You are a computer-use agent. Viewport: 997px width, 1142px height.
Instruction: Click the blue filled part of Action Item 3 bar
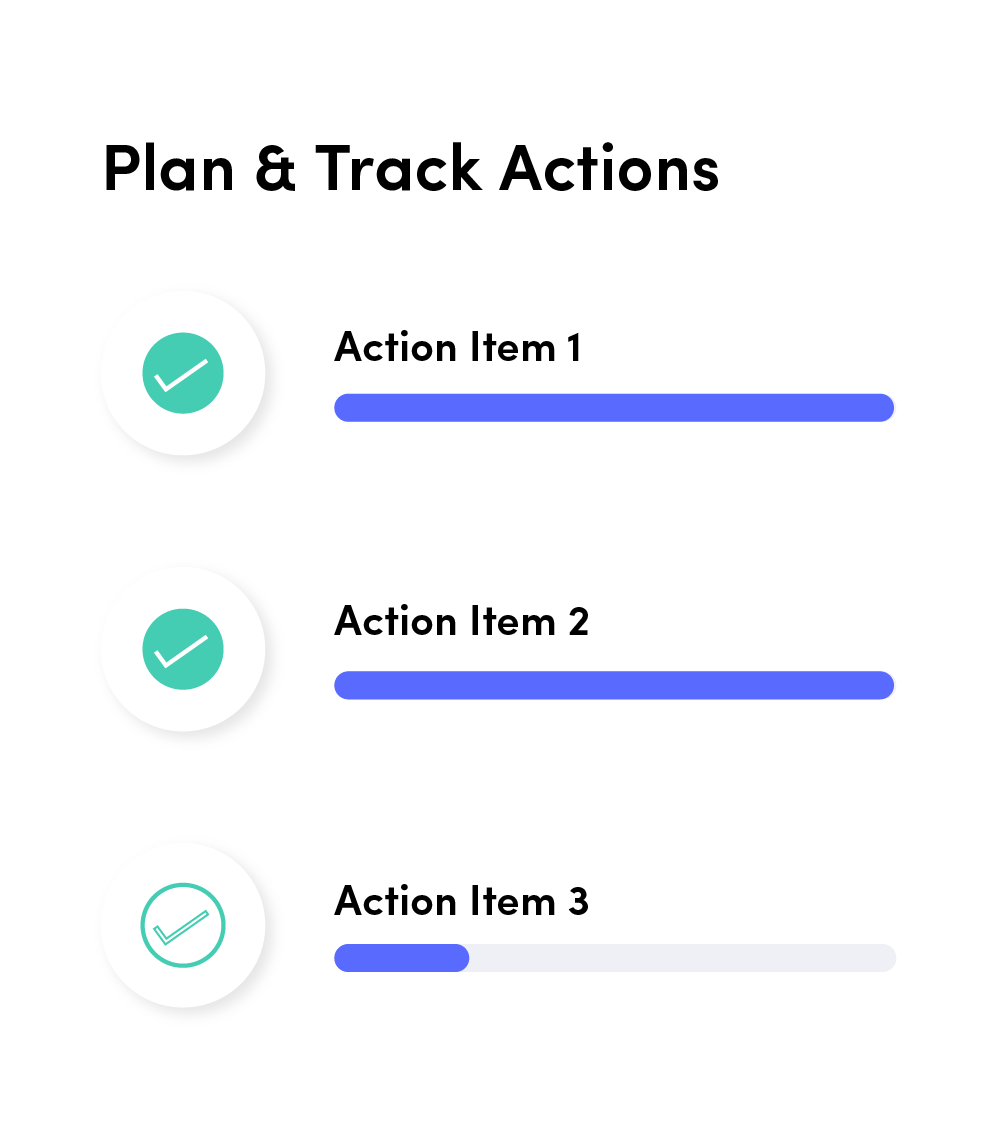pos(401,958)
